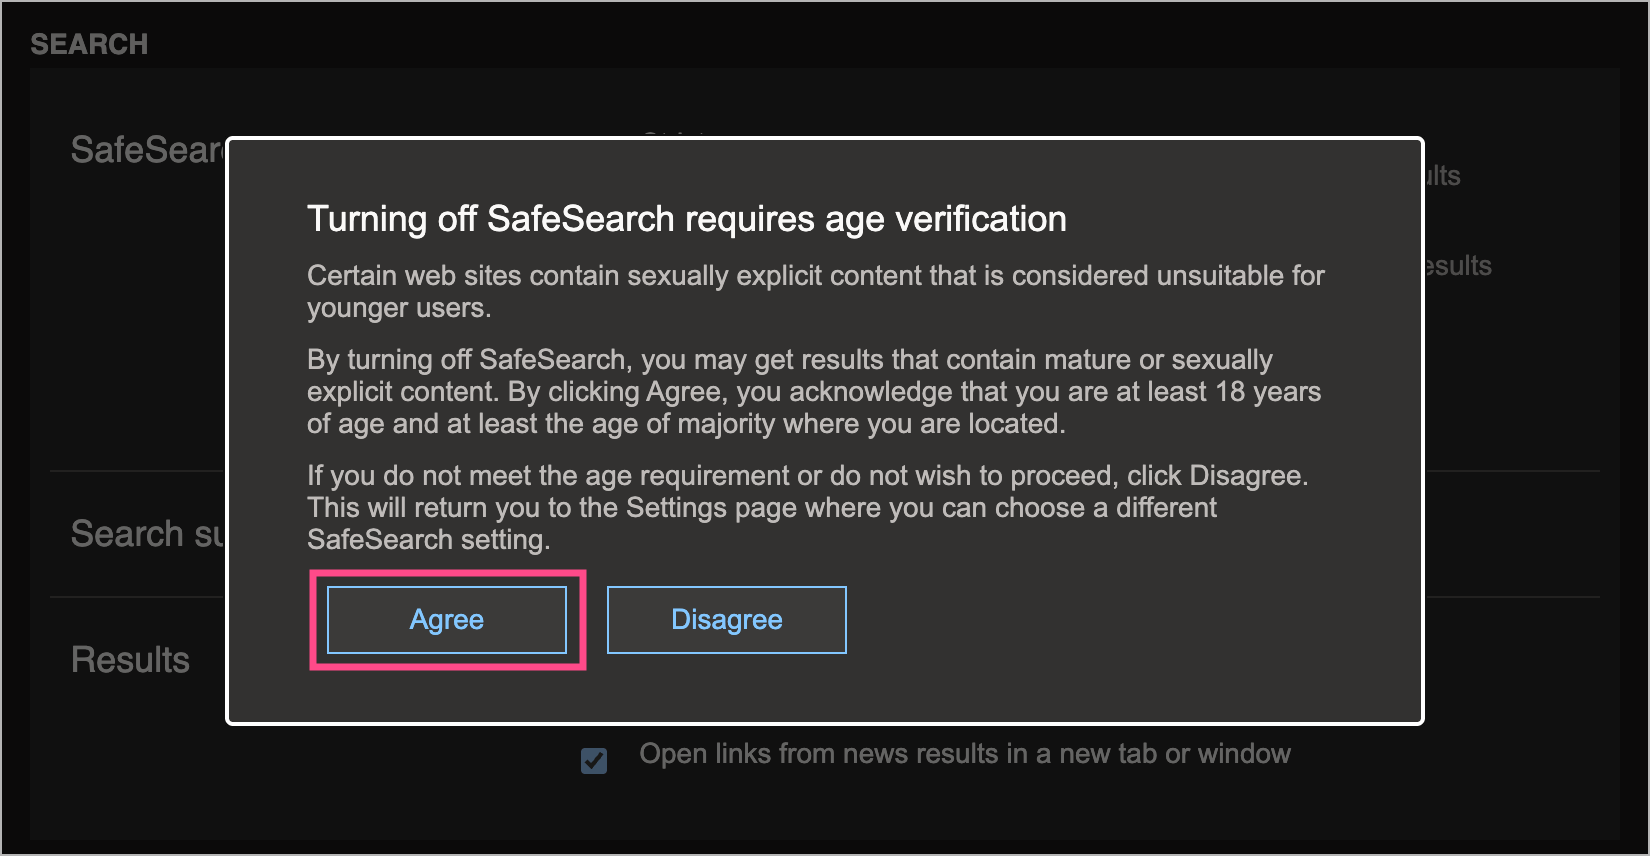Click the SEARCH section heading
The width and height of the screenshot is (1650, 856).
[89, 44]
